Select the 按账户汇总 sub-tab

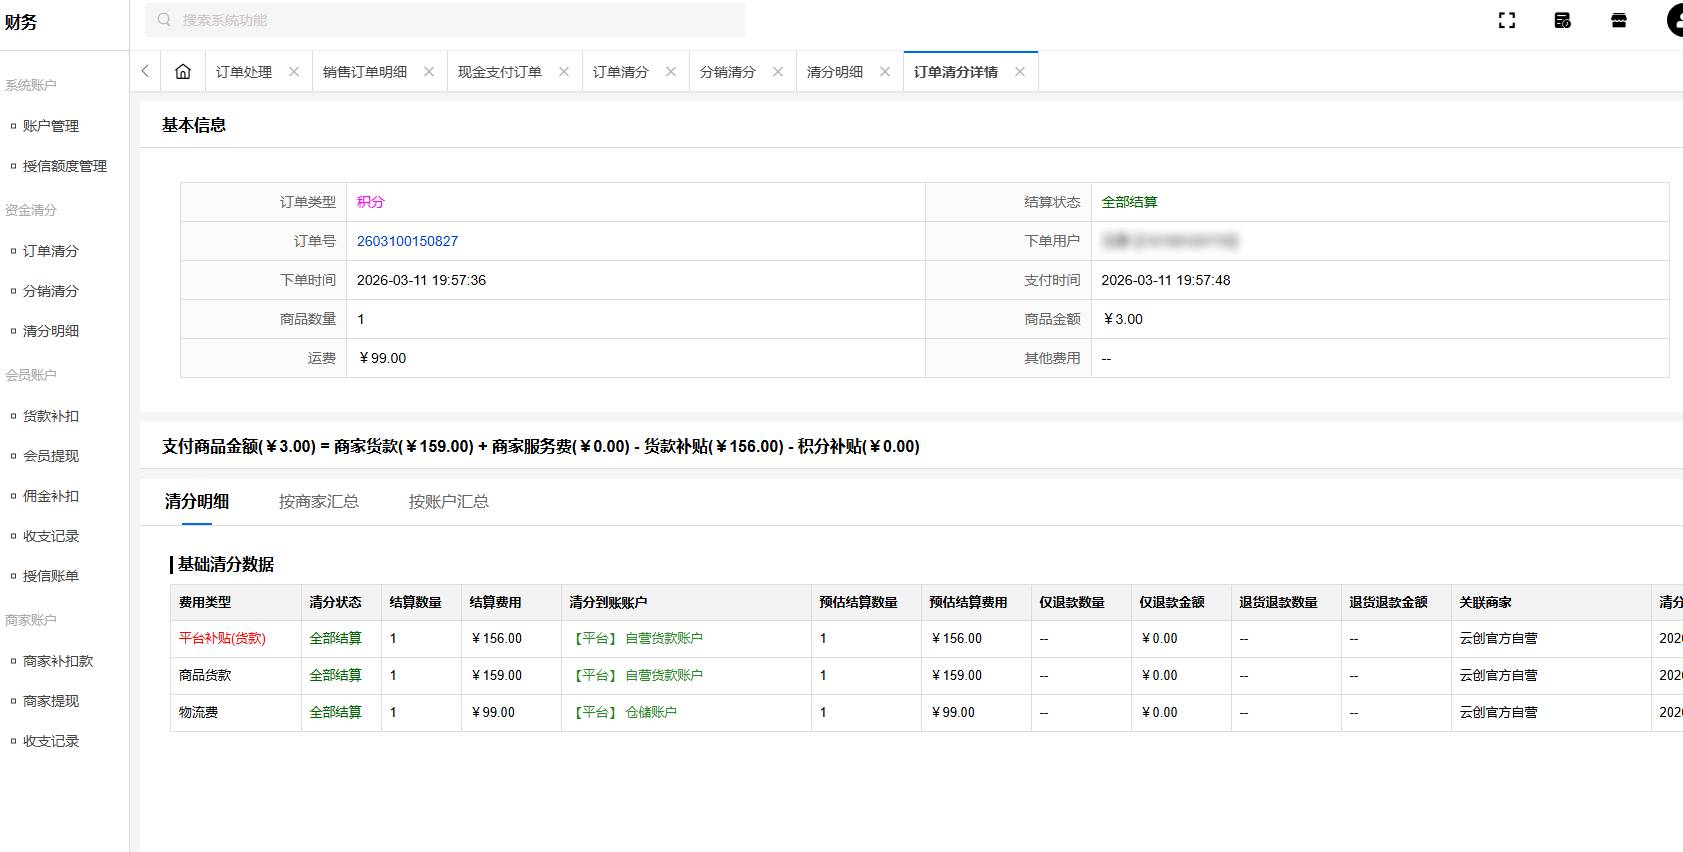pyautogui.click(x=448, y=501)
